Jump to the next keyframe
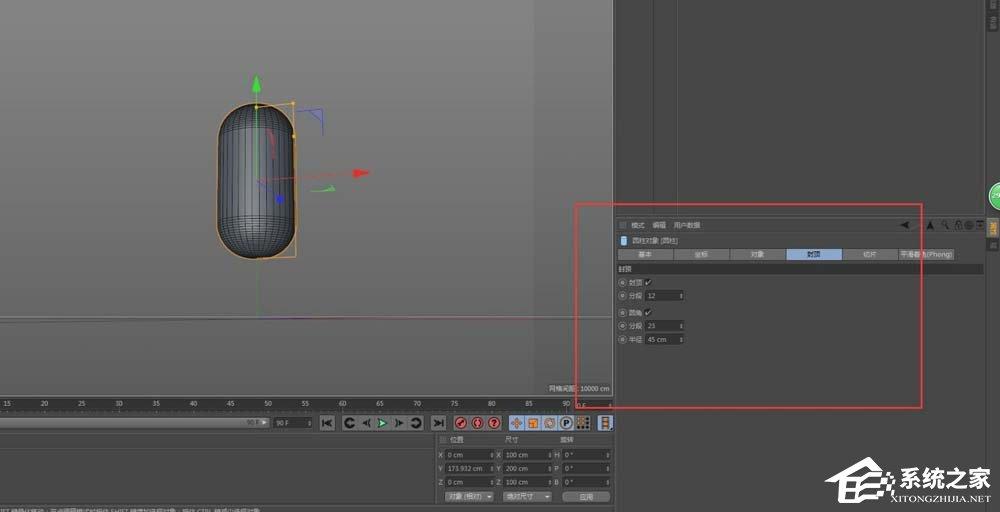1000x512 pixels. (416, 423)
